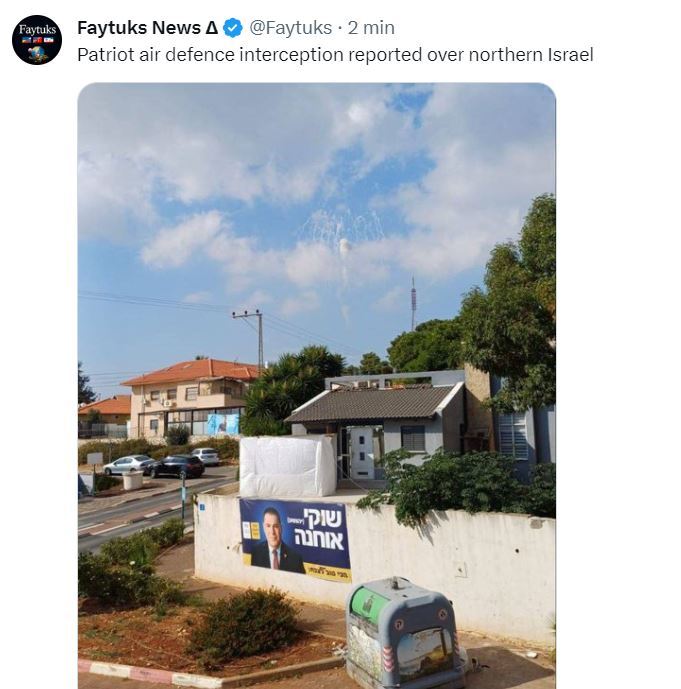Open the Faytuks News display name
Image resolution: width=681 pixels, height=689 pixels.
click(x=139, y=28)
